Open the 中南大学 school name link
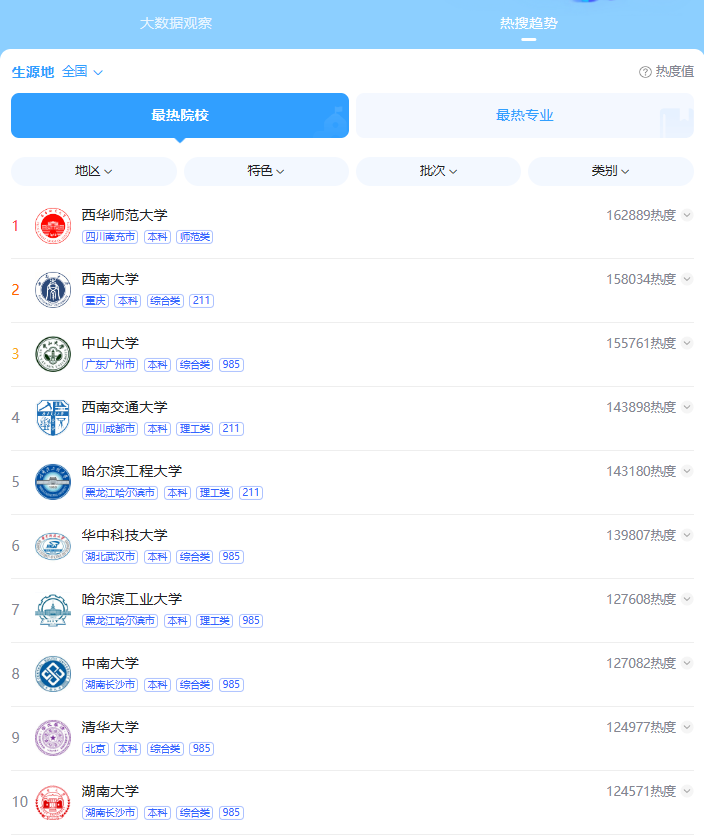The image size is (704, 838). [110, 663]
